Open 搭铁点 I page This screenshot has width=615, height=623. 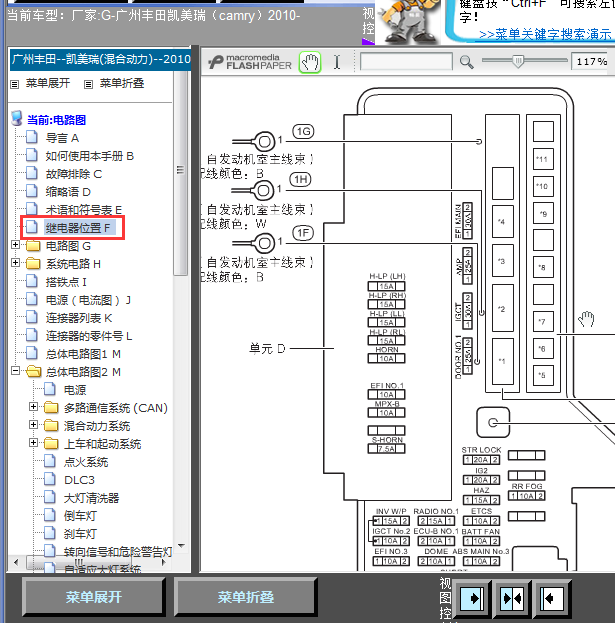[66, 282]
